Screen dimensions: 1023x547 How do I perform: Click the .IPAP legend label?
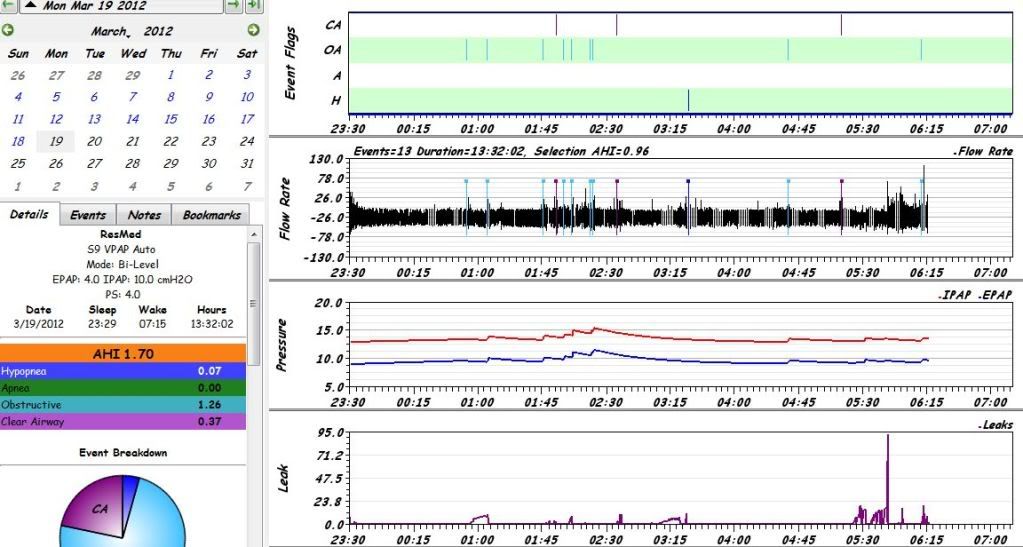(956, 295)
